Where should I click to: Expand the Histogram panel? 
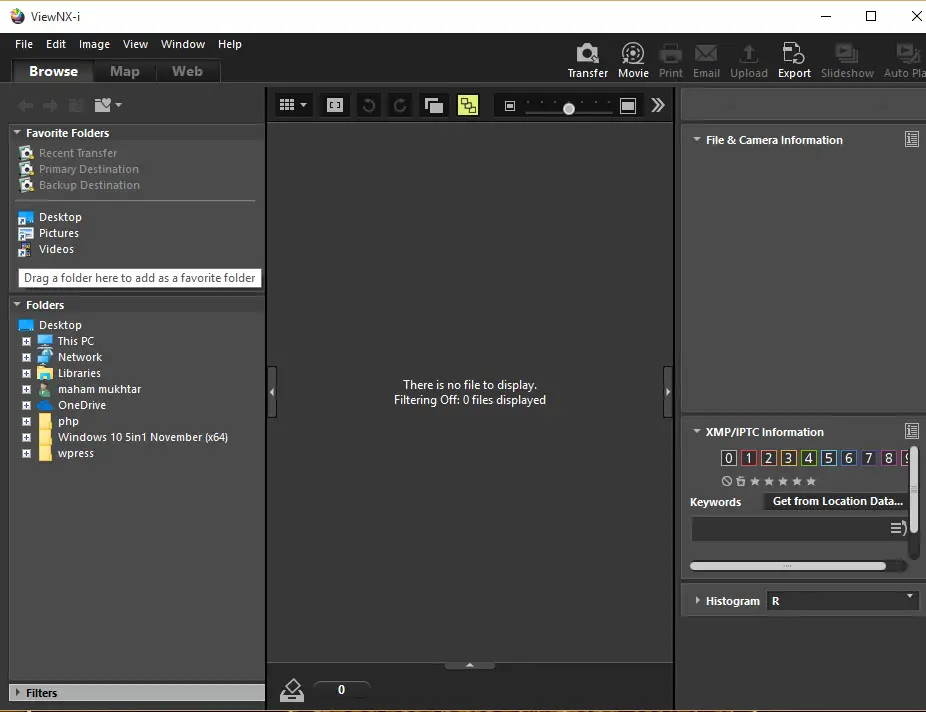pos(697,600)
